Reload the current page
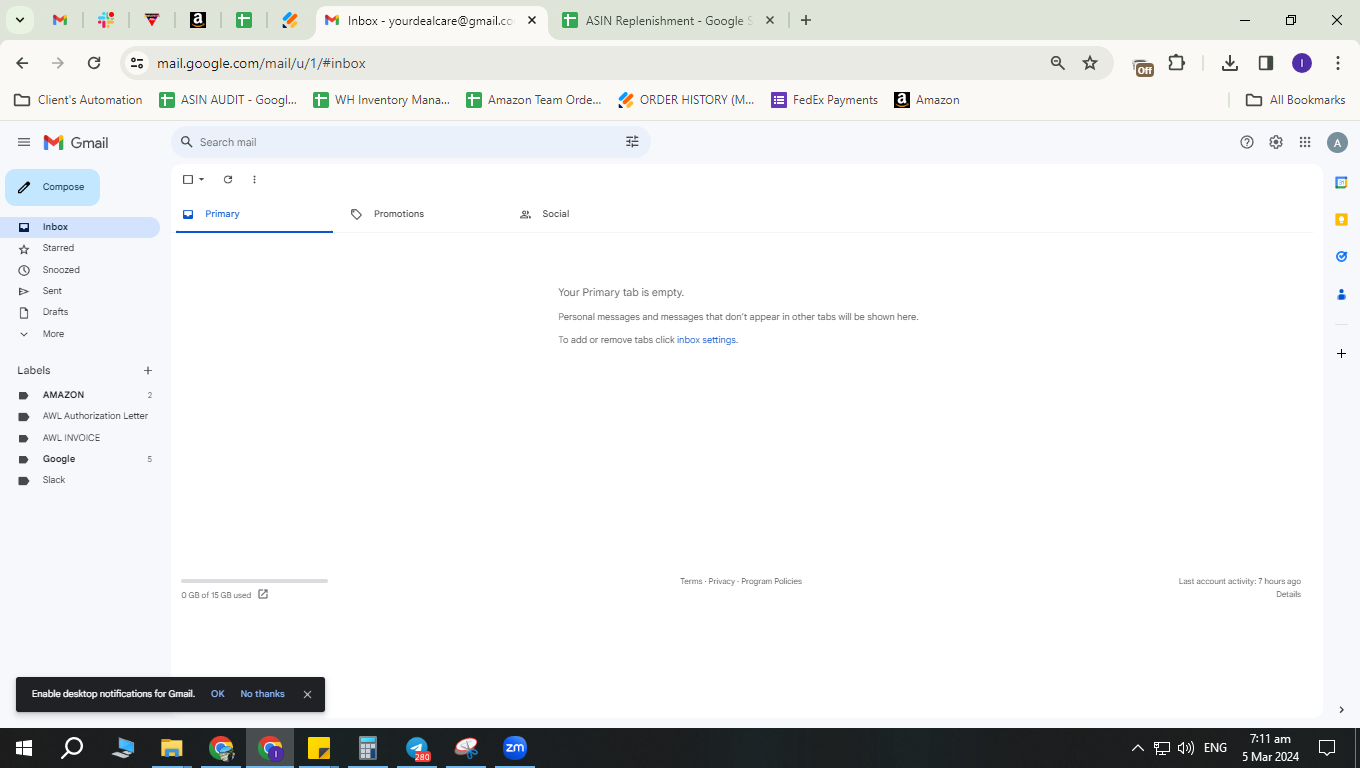 click(x=94, y=63)
